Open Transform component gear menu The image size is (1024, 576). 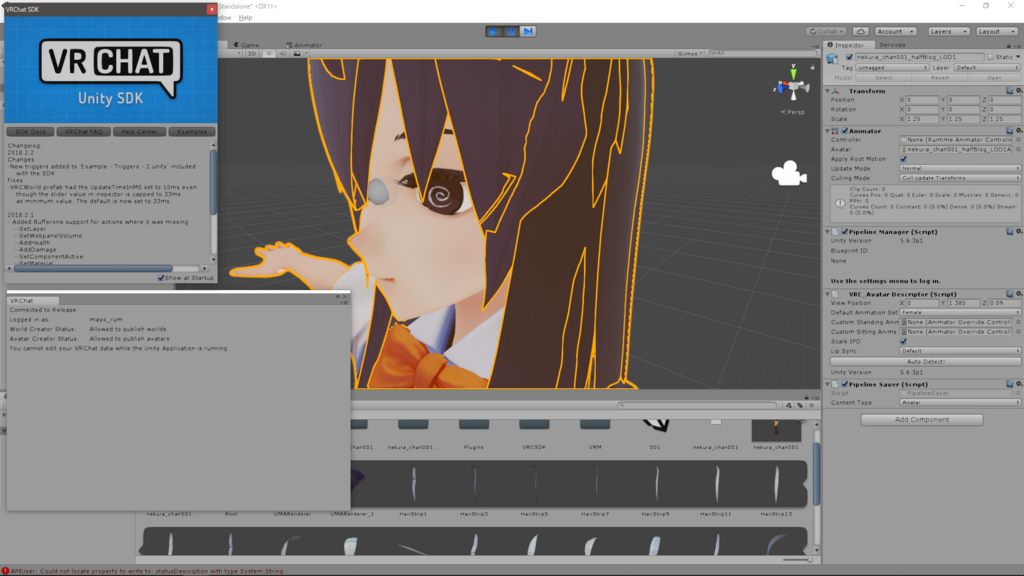point(1019,91)
